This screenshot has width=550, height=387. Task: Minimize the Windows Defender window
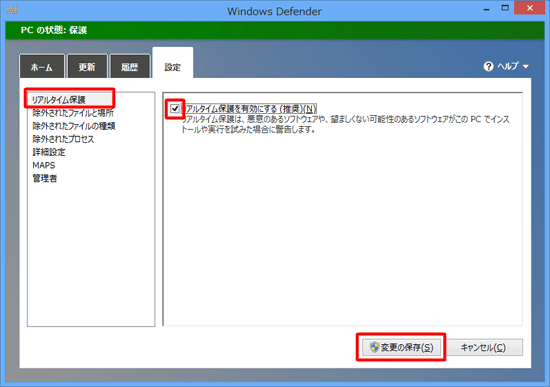(x=486, y=9)
